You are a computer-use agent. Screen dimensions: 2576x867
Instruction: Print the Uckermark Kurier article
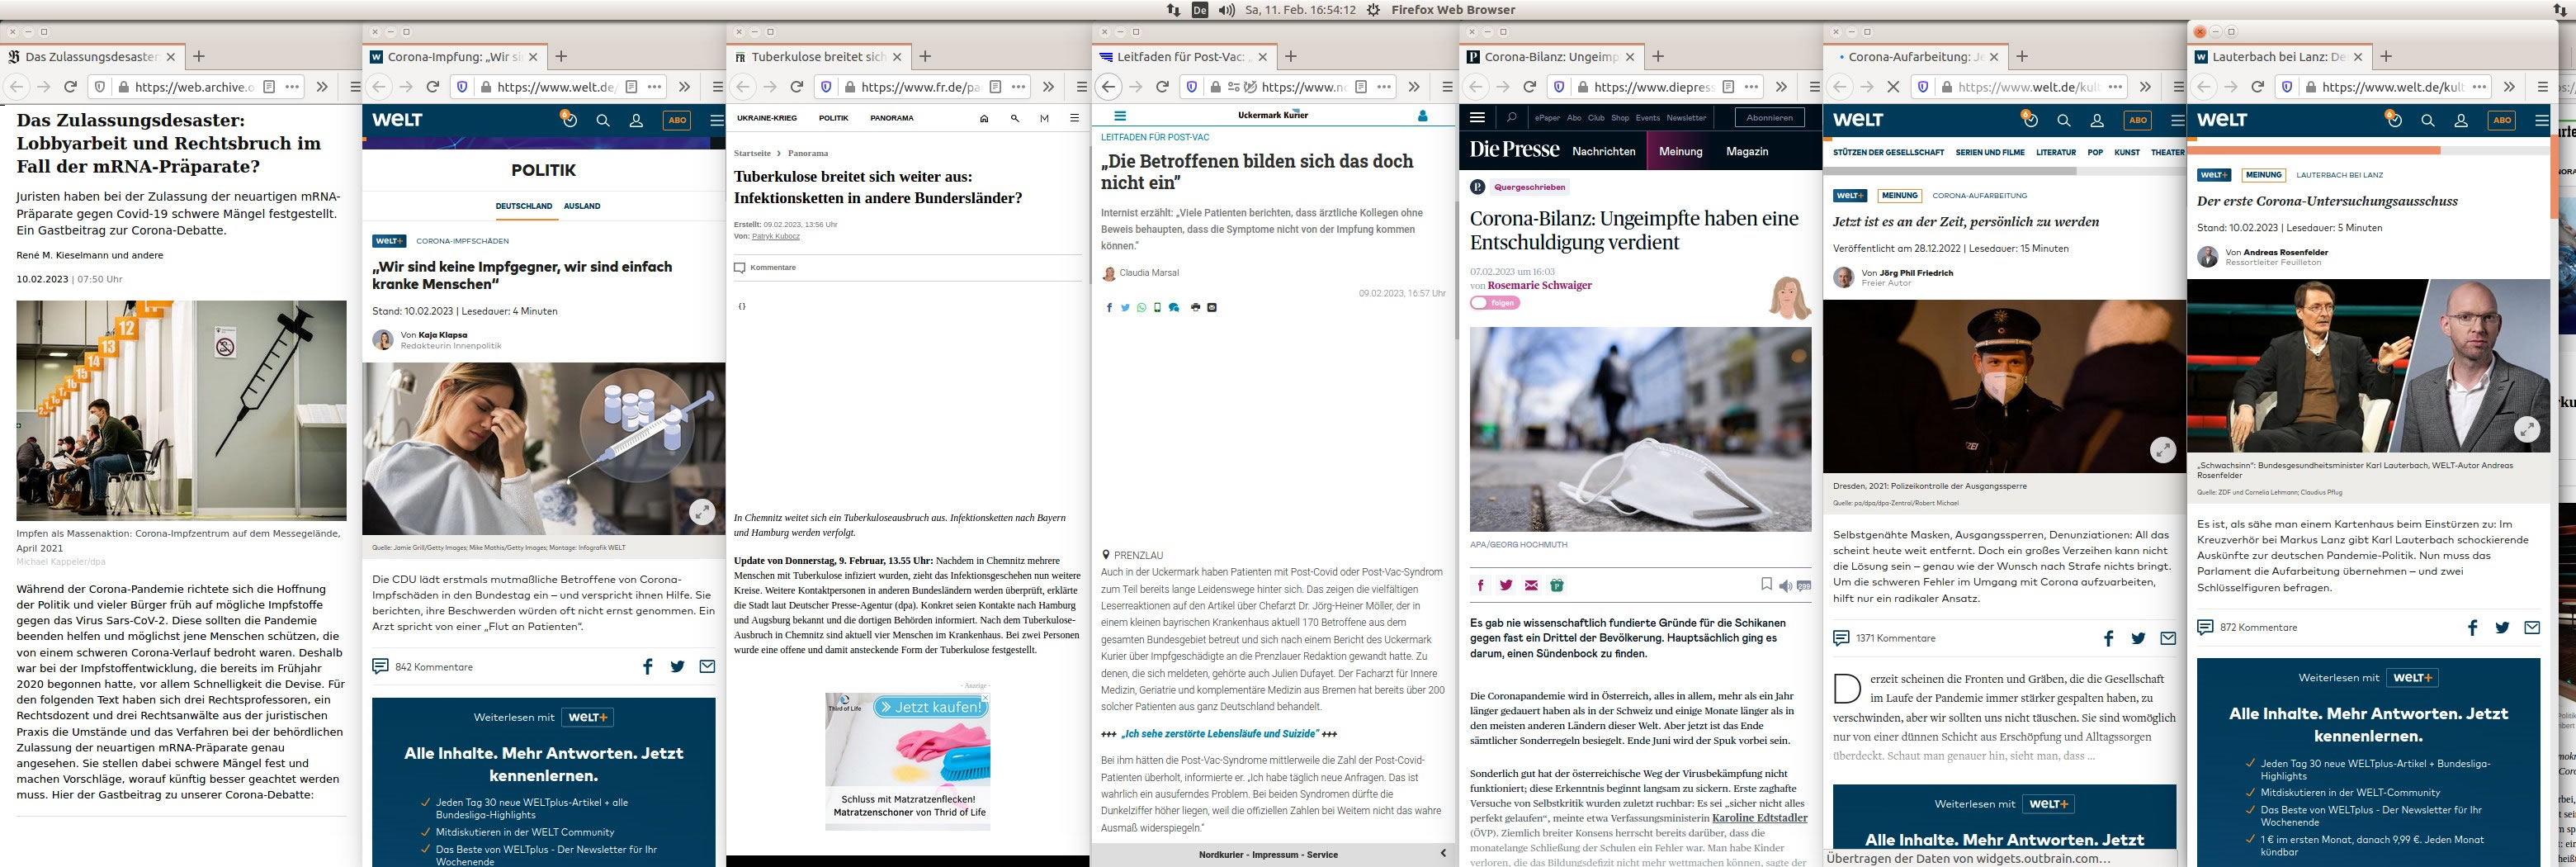pos(1195,308)
